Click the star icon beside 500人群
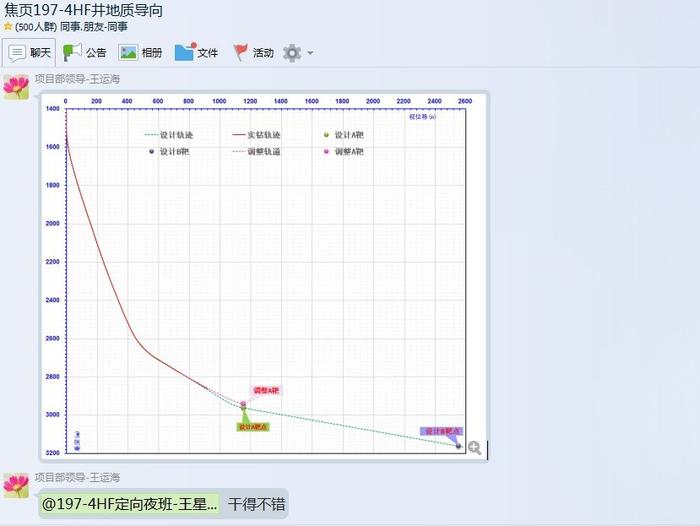 pyautogui.click(x=8, y=27)
